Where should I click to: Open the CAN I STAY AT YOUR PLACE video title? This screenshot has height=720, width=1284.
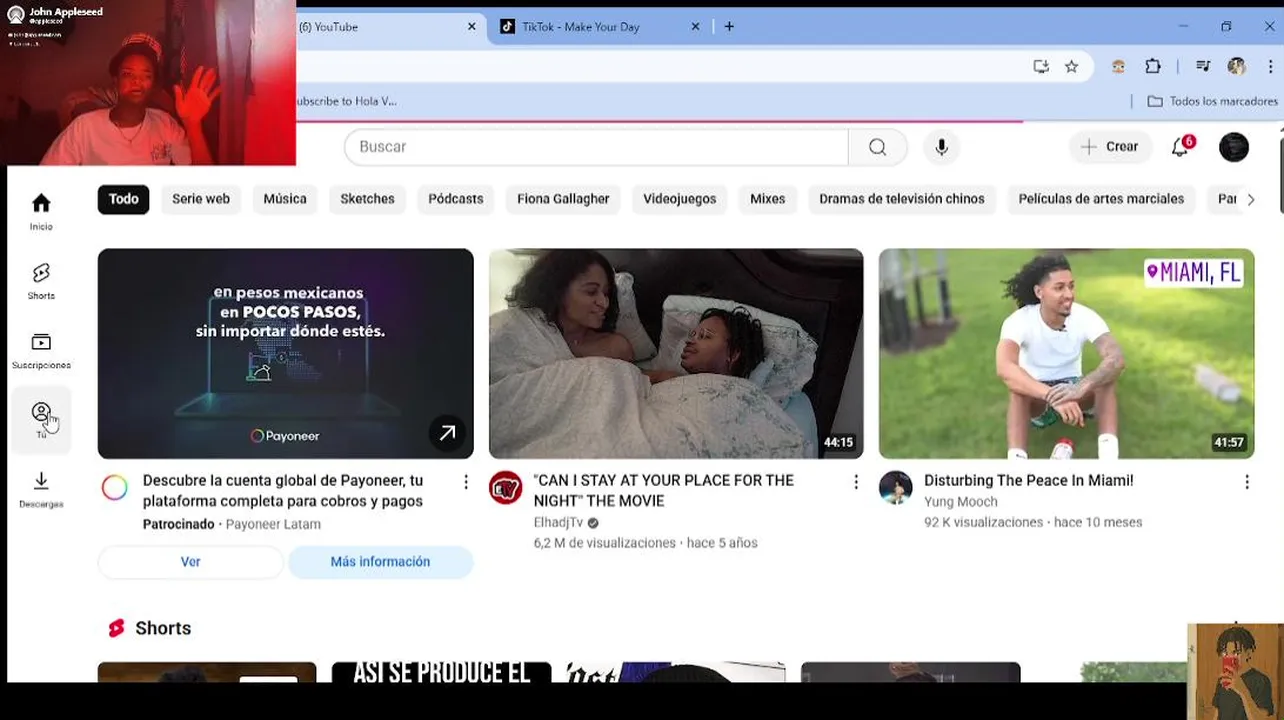(x=664, y=491)
